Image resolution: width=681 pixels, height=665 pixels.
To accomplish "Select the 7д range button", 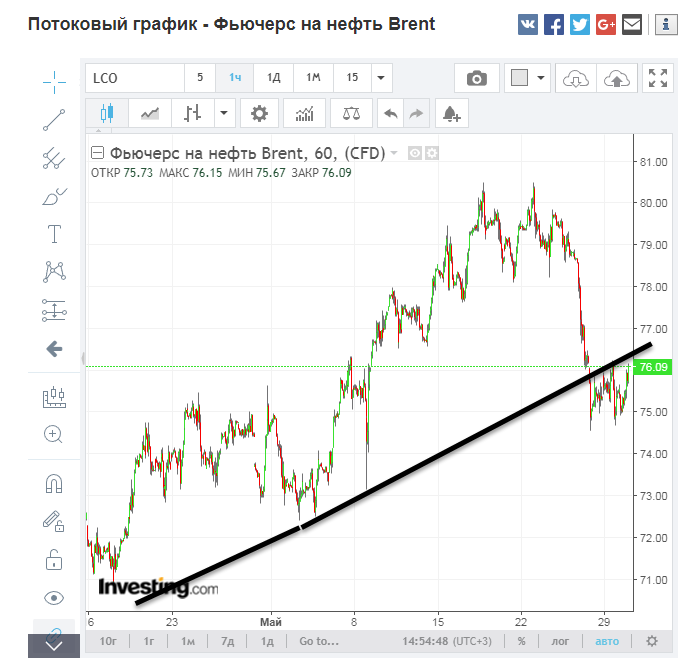I will (228, 641).
